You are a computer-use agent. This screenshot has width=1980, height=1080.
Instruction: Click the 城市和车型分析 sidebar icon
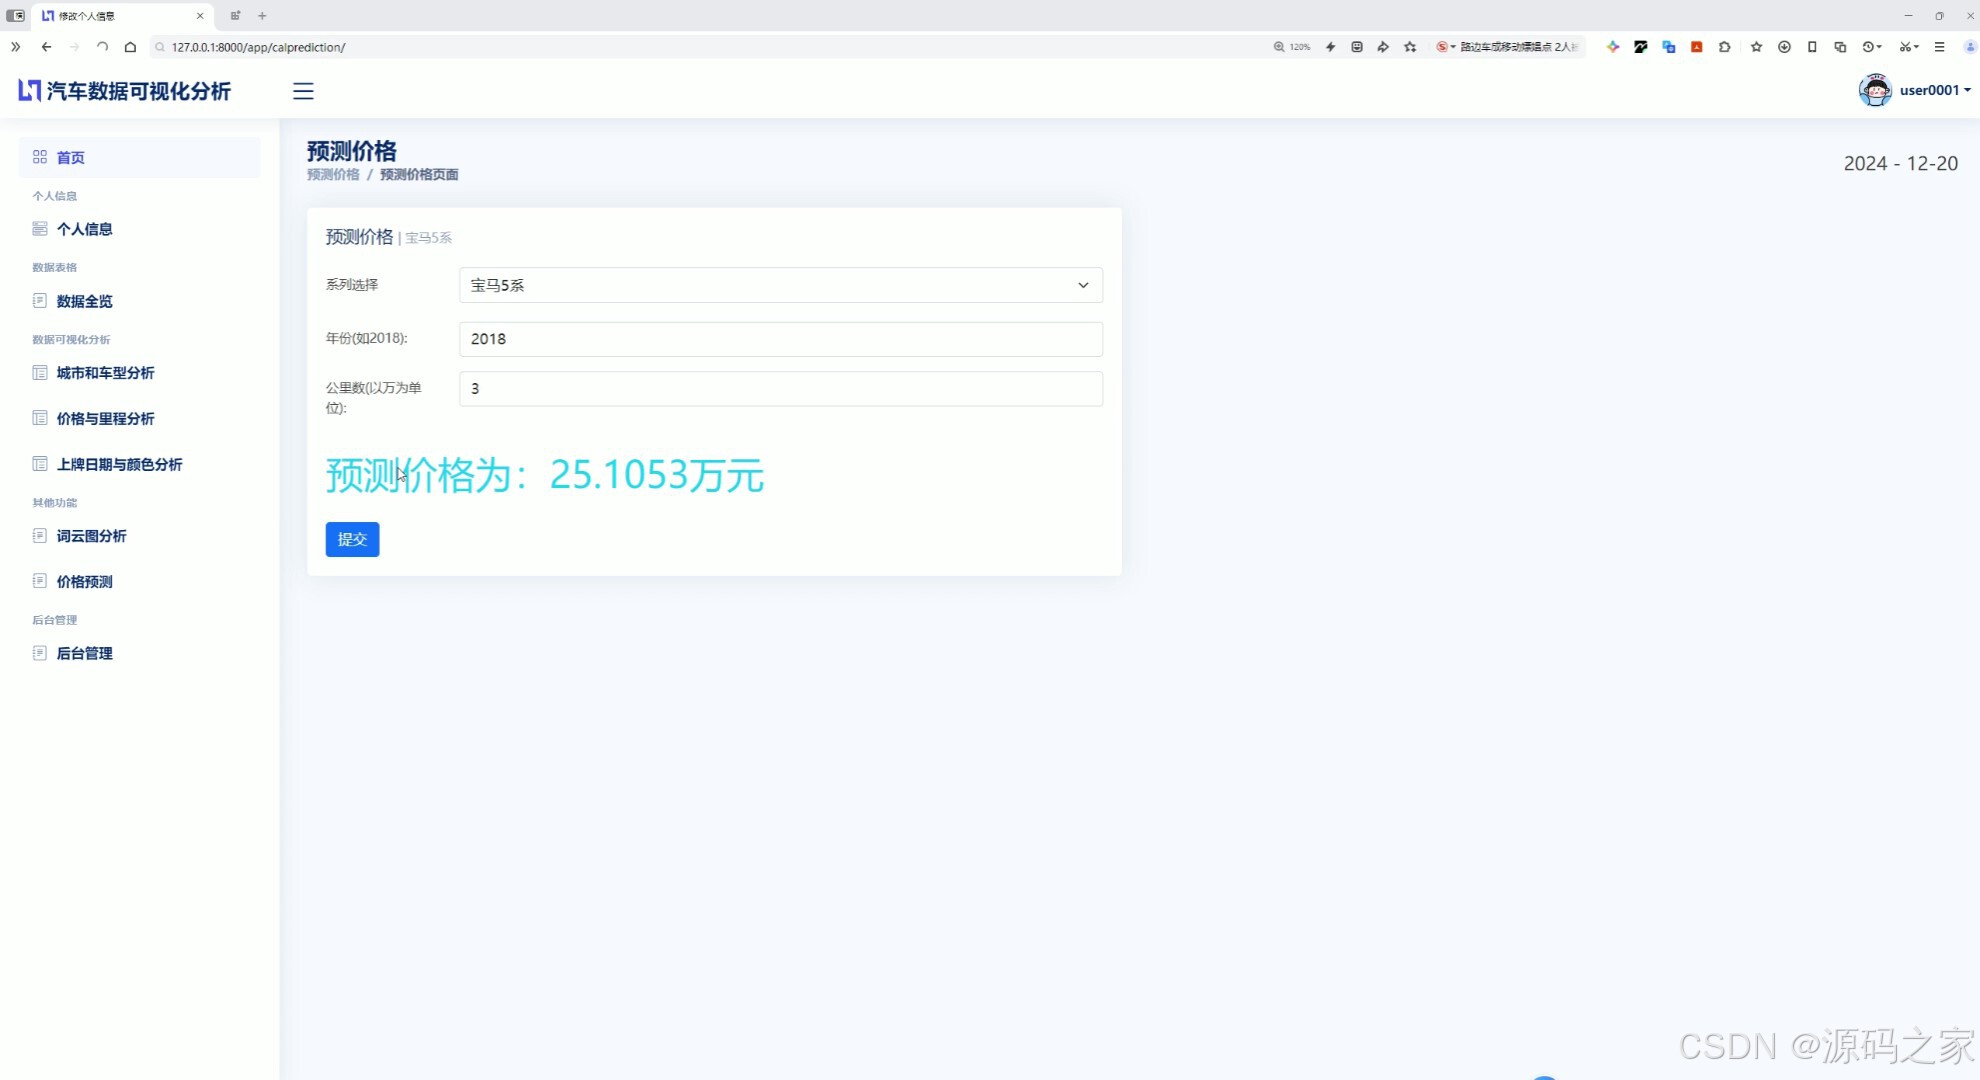tap(40, 373)
